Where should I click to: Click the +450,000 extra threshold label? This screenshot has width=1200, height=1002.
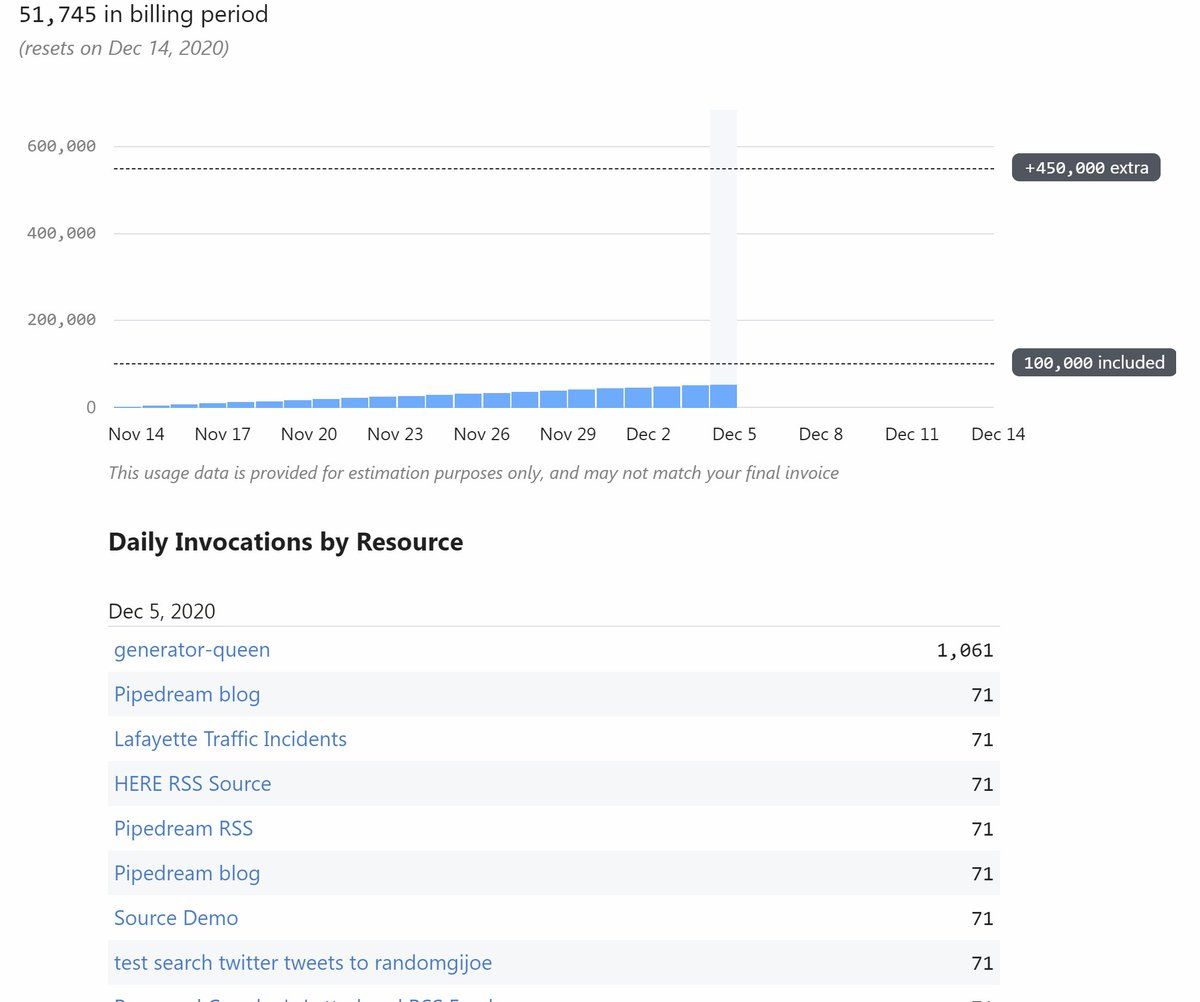pos(1086,168)
